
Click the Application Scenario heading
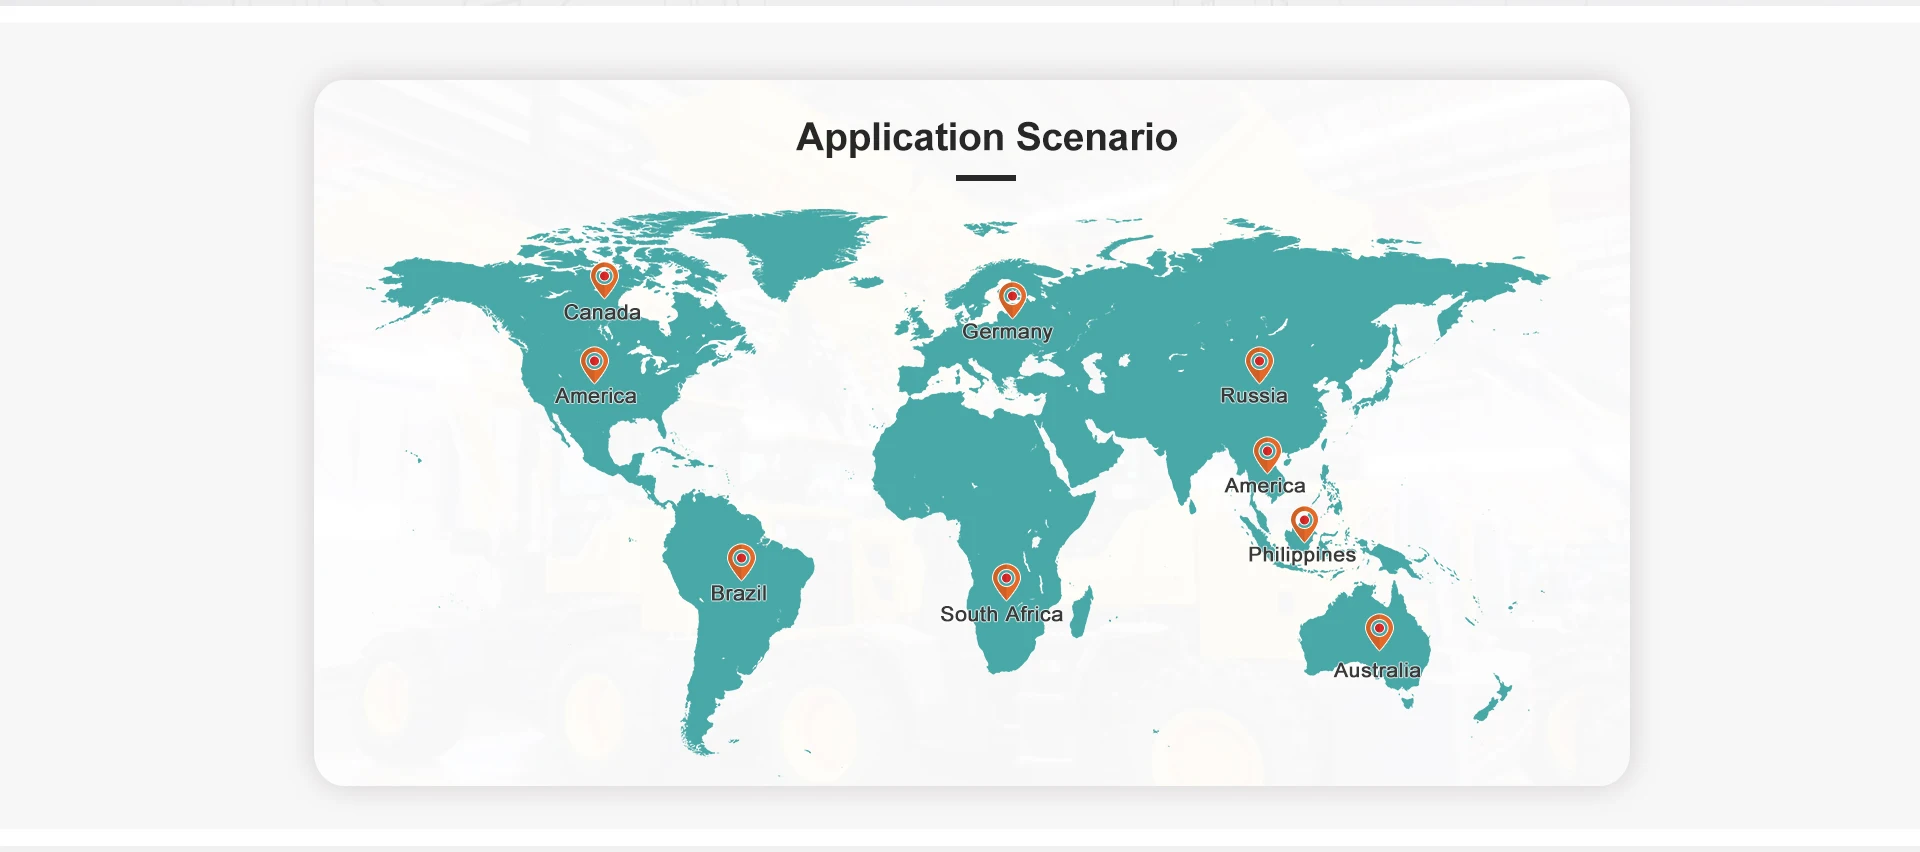pyautogui.click(x=986, y=137)
